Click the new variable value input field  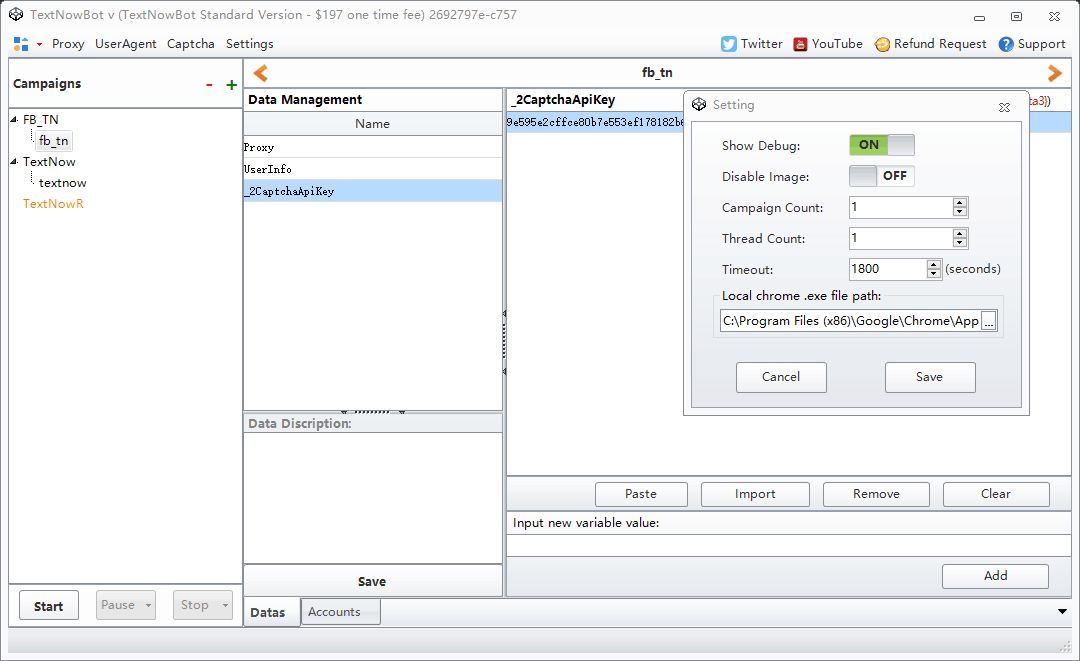pos(788,545)
